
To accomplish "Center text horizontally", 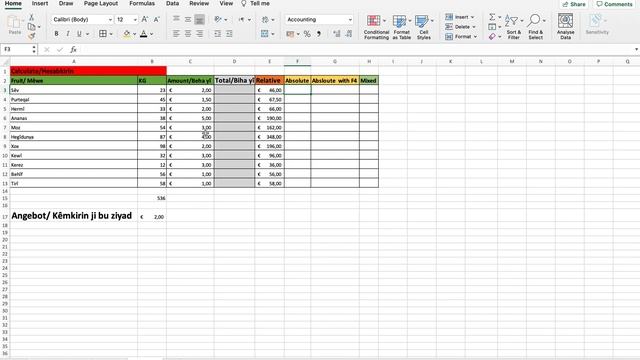I will (x=188, y=34).
